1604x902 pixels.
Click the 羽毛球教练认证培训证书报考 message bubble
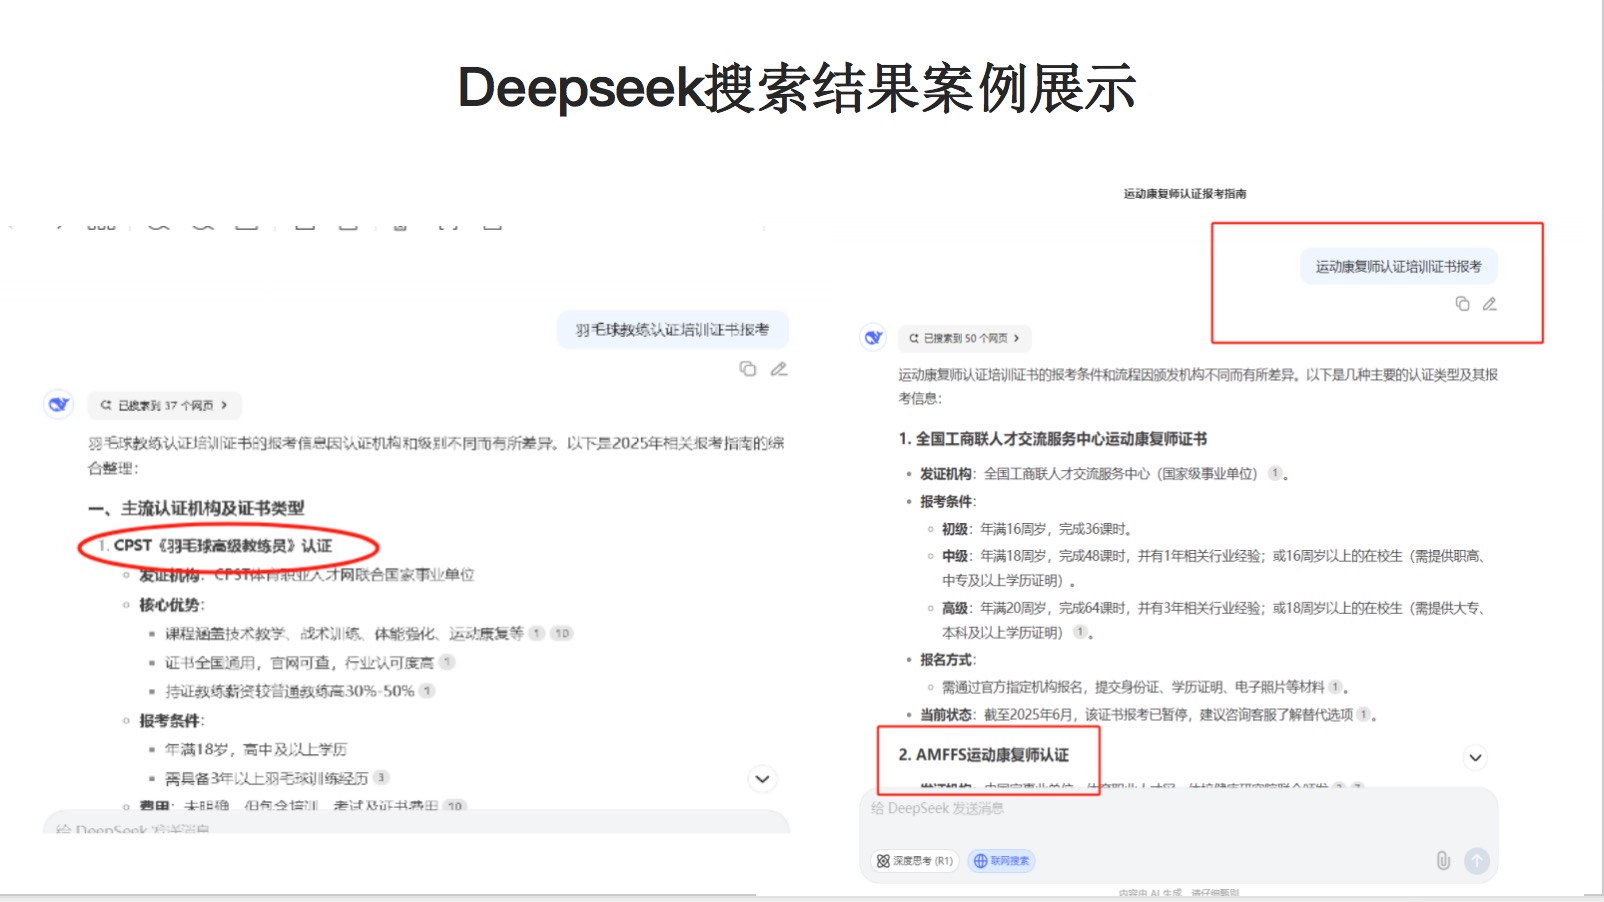pyautogui.click(x=672, y=330)
